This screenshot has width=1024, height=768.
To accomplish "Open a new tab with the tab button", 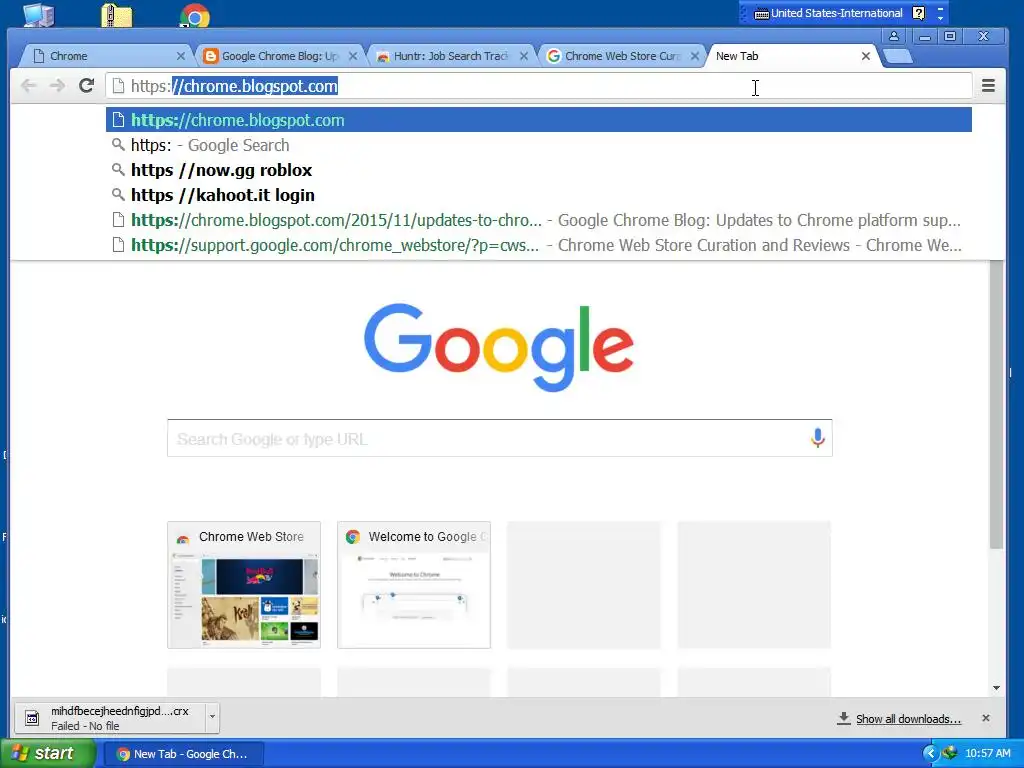I will coord(898,56).
